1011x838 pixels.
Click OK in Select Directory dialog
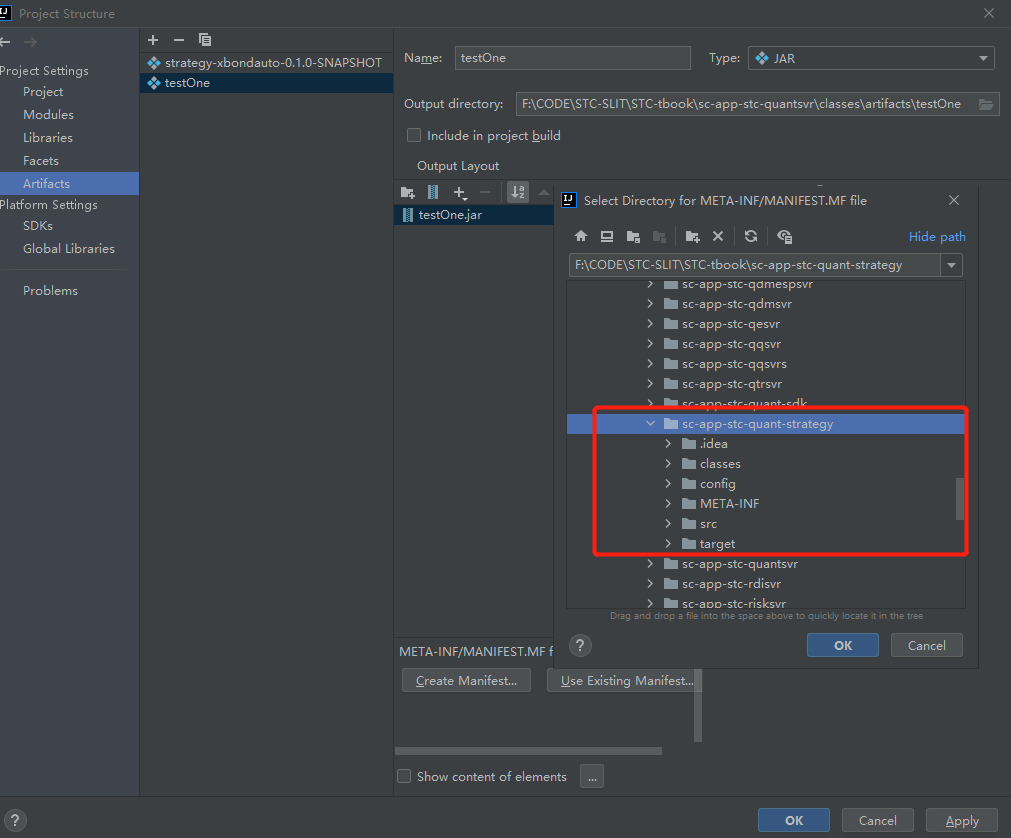(x=843, y=645)
